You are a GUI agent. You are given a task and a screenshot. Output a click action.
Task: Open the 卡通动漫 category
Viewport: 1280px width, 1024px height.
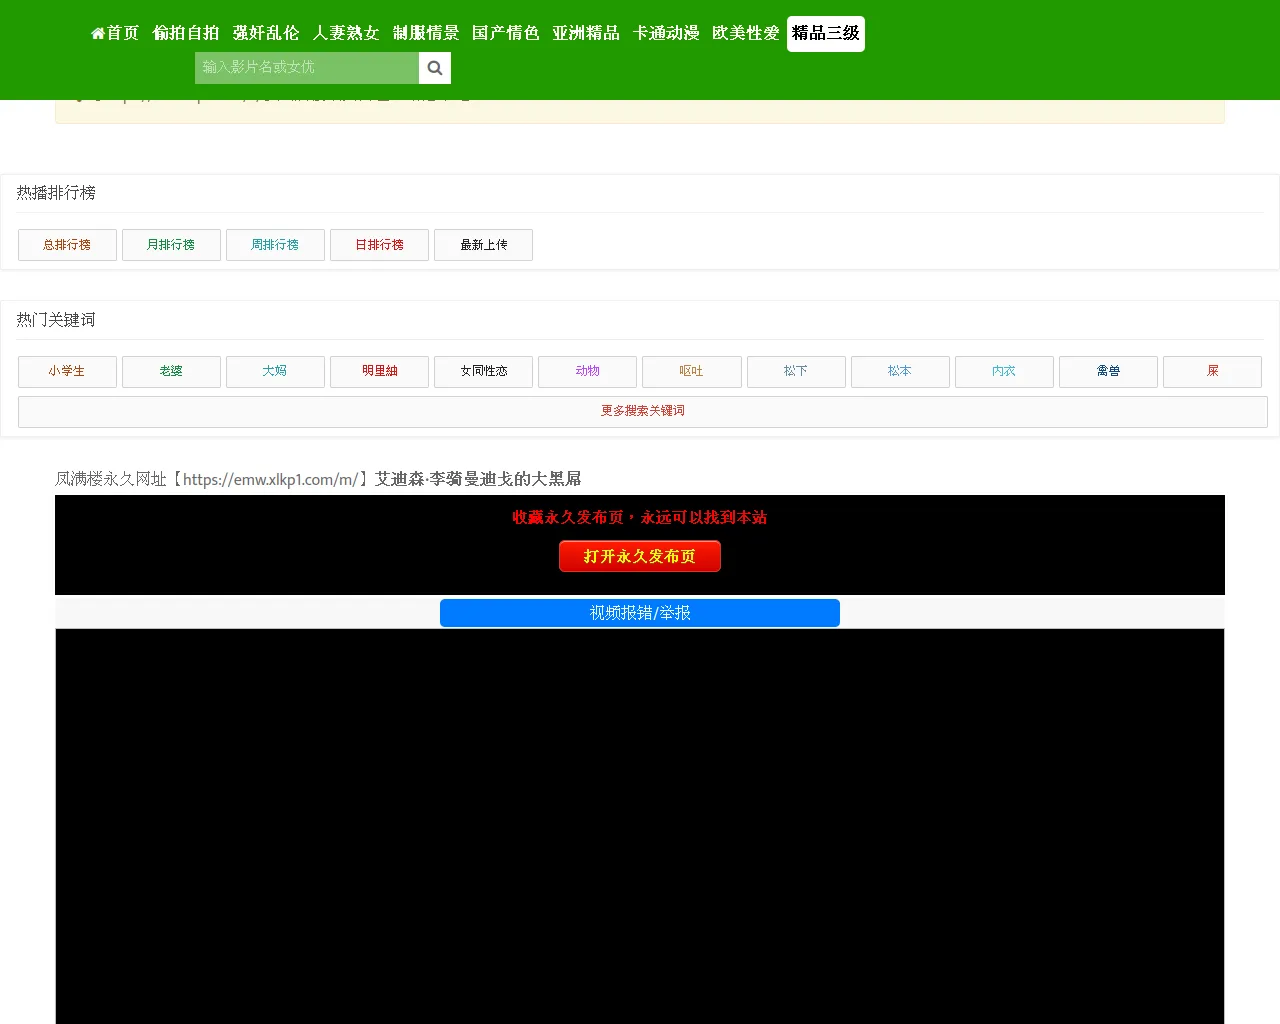pos(666,33)
